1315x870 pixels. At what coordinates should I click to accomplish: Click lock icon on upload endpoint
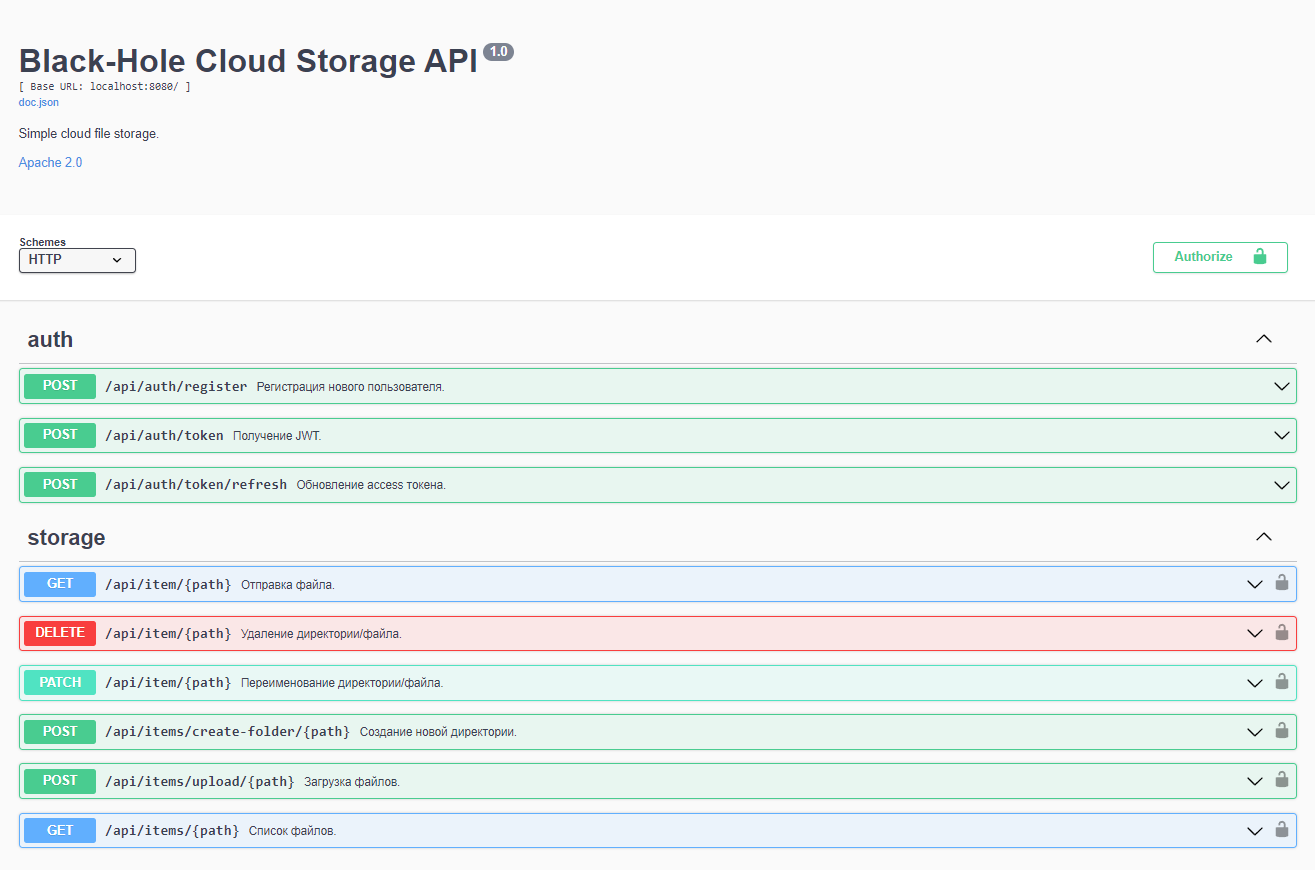tap(1281, 780)
